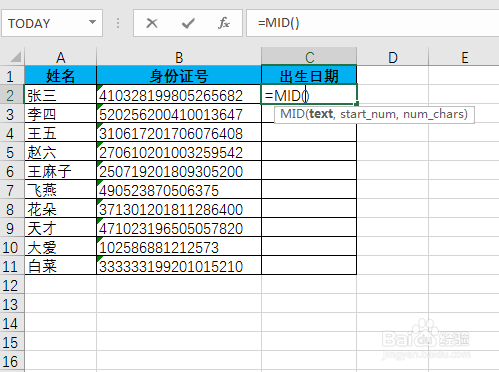Click the formula bar options dots handle
The image size is (499, 372).
coord(118,23)
